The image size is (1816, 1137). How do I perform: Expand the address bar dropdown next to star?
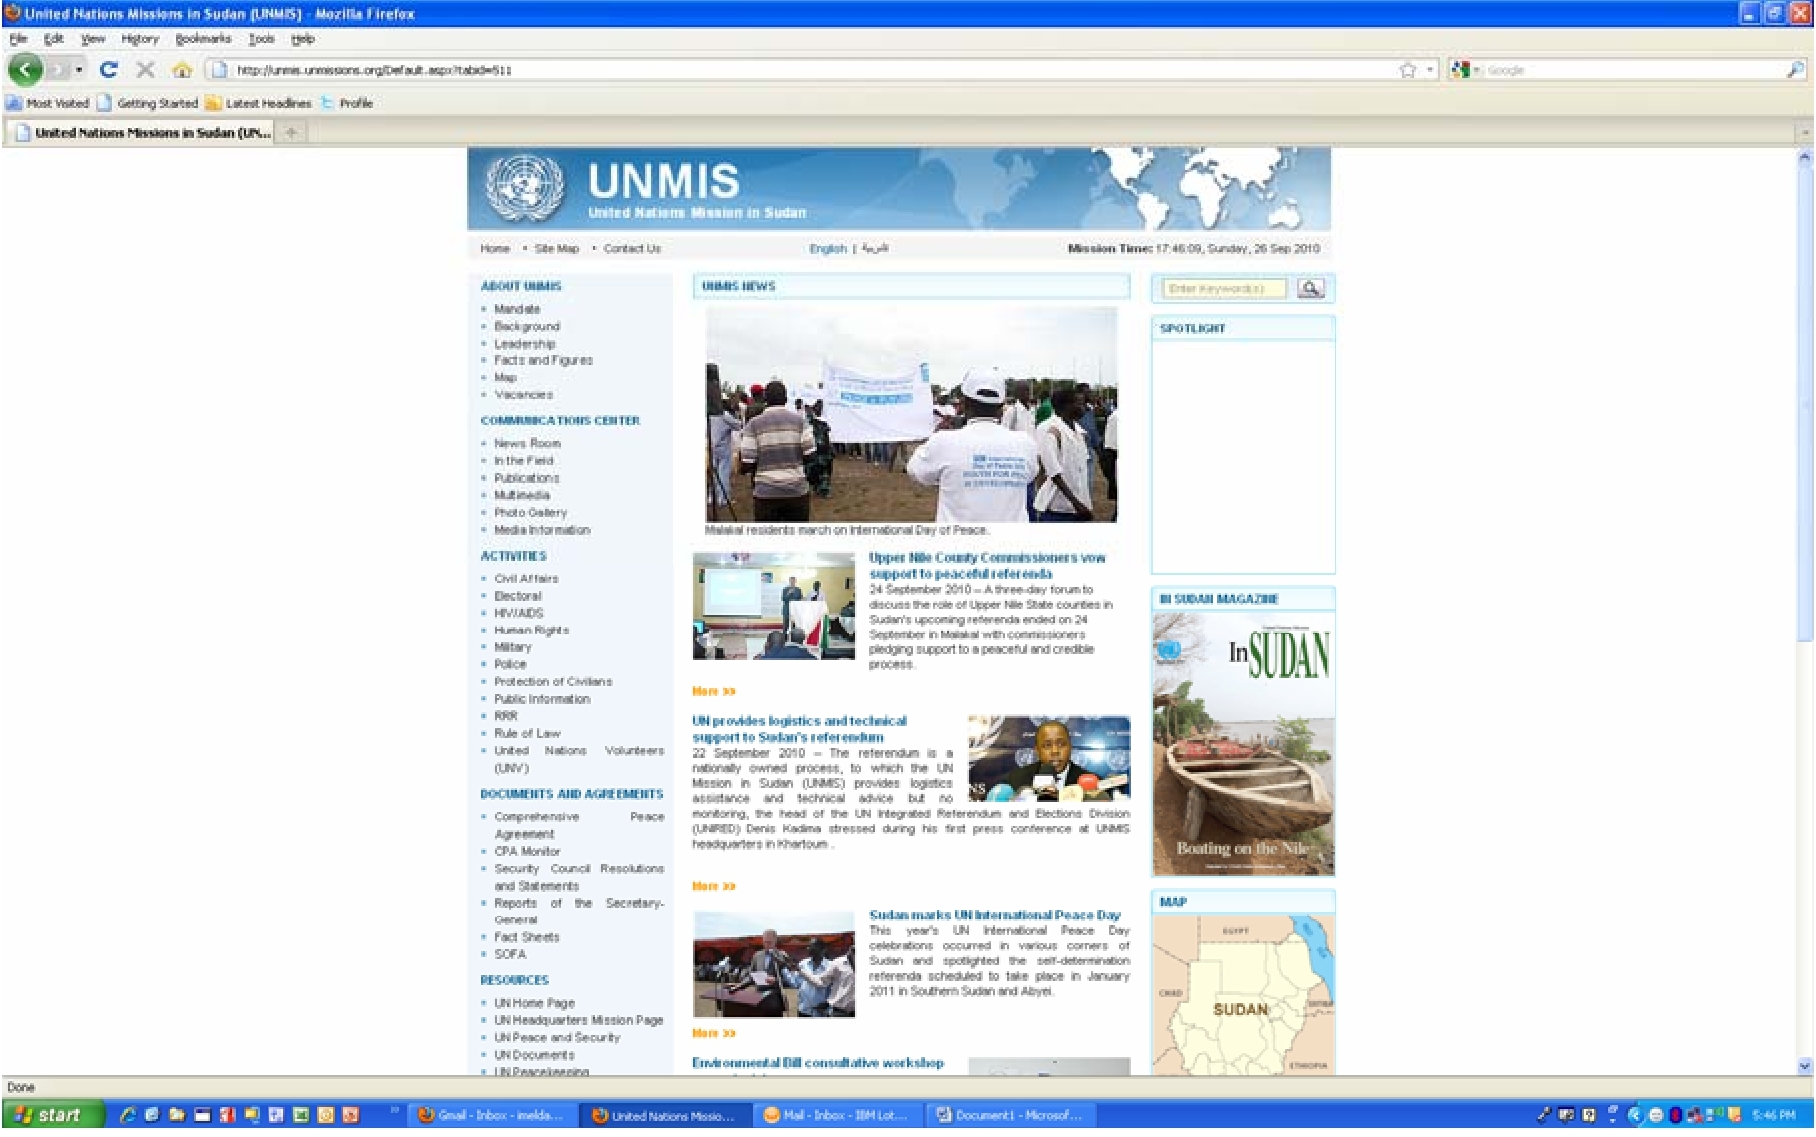point(1430,70)
